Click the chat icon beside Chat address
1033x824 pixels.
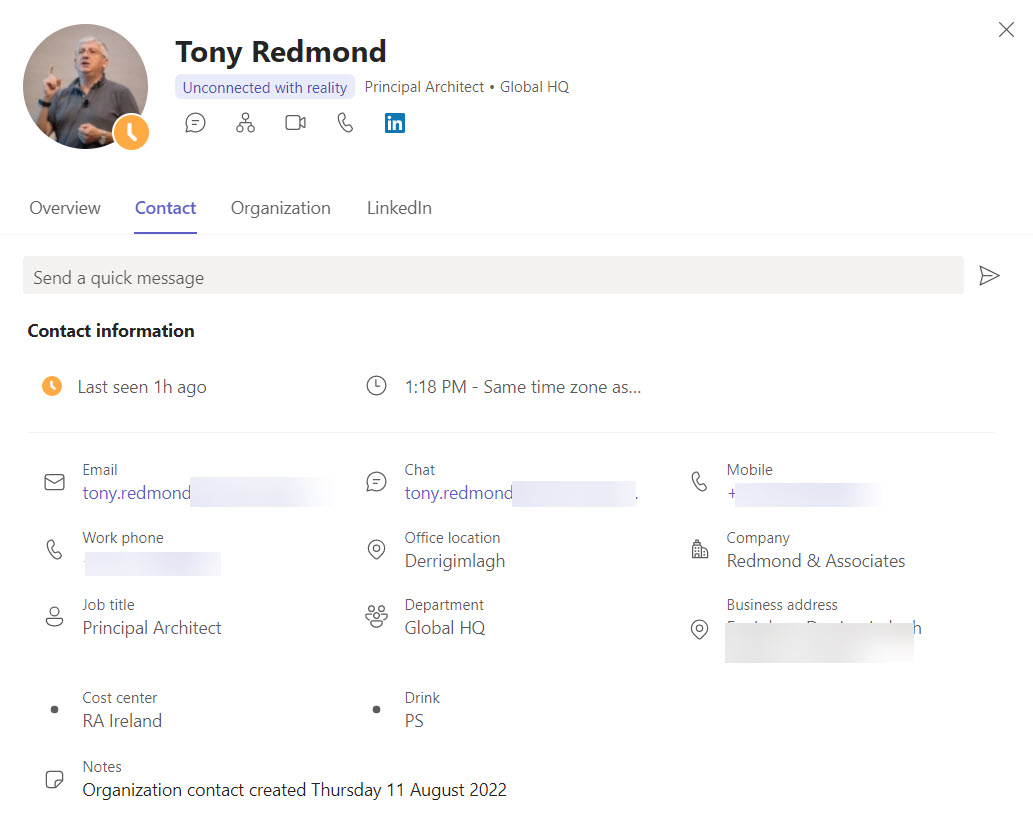click(376, 482)
